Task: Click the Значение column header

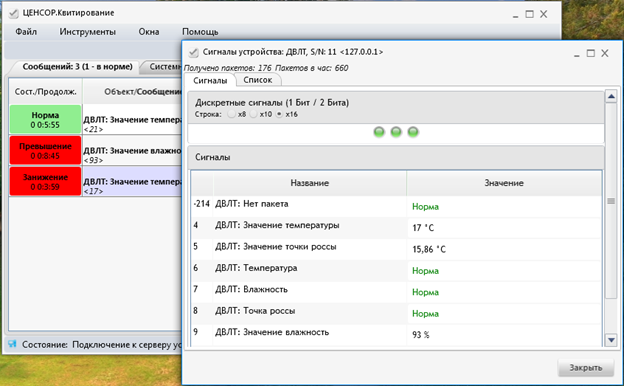Action: point(504,183)
